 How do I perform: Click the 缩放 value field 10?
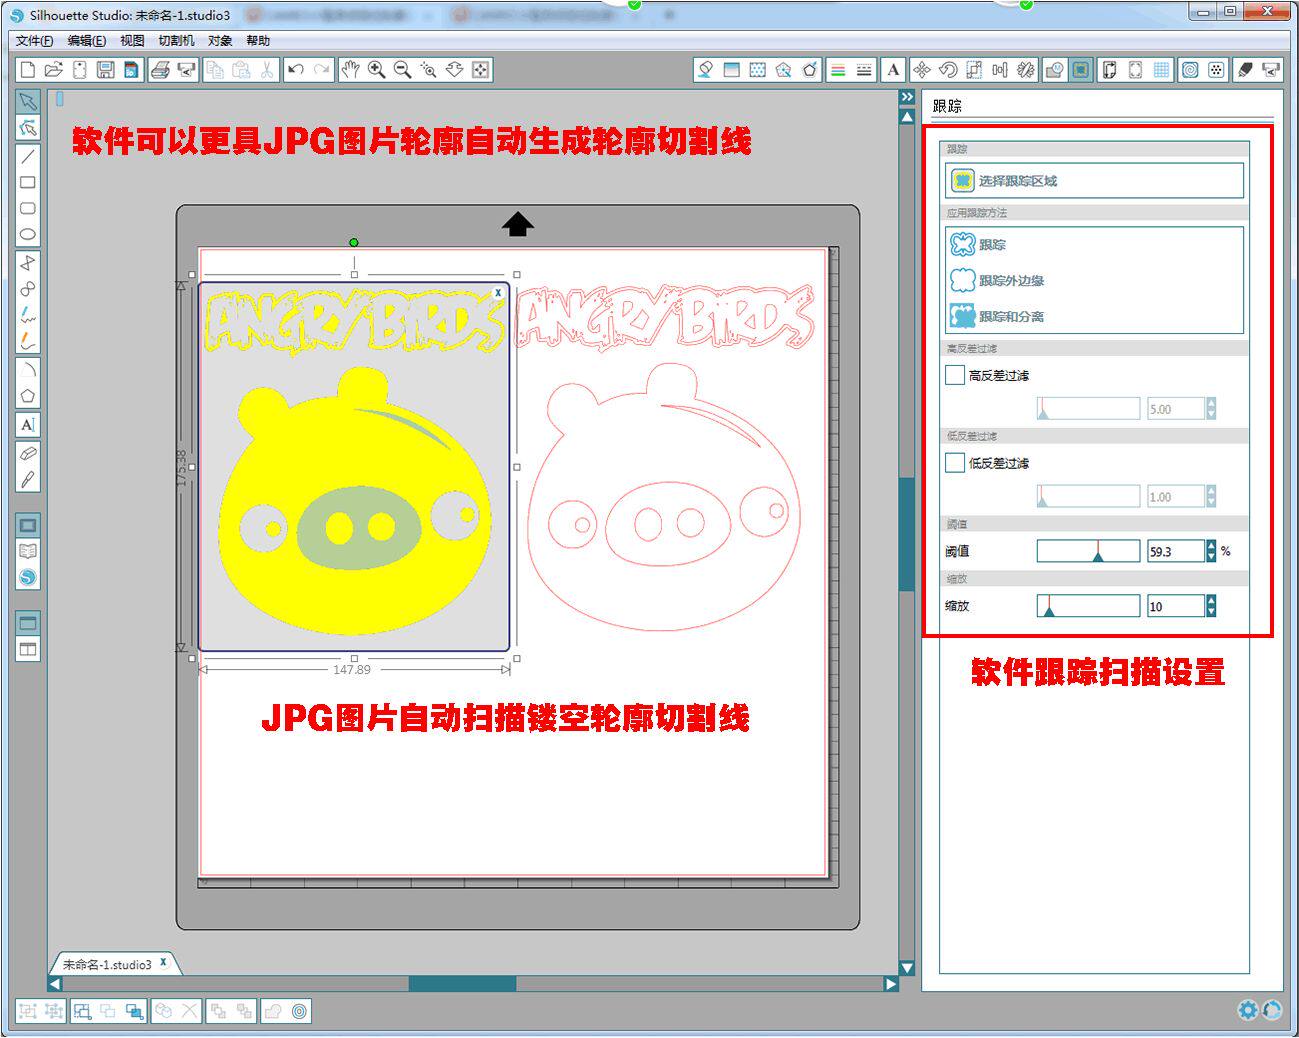[x=1175, y=606]
